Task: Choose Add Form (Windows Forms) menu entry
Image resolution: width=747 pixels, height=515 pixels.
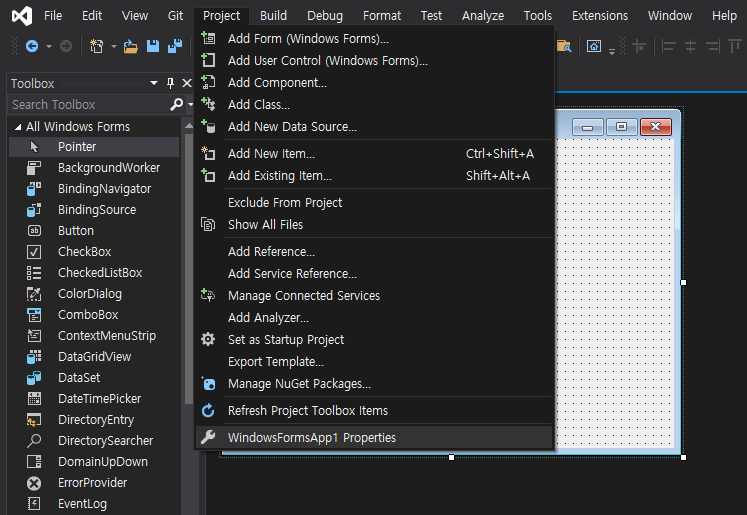Action: pos(374,39)
